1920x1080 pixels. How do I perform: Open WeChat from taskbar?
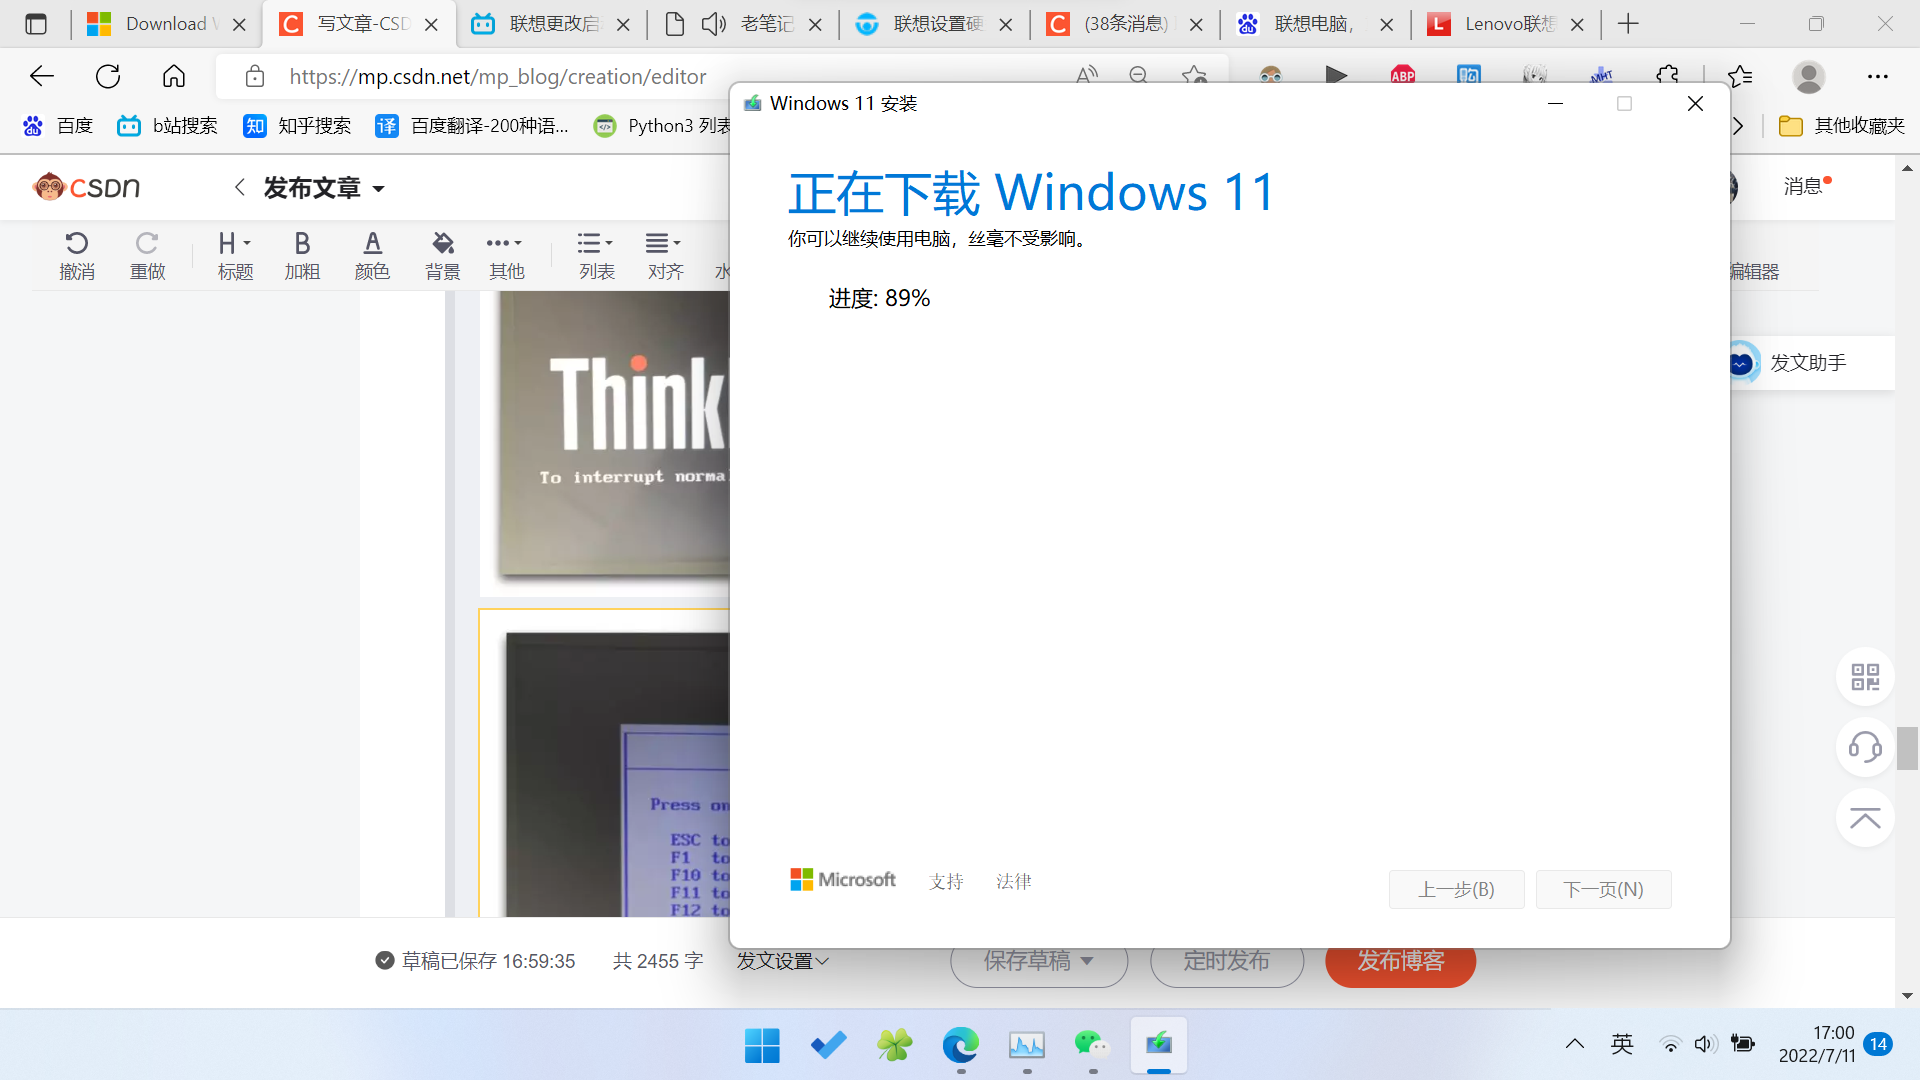[x=1092, y=1045]
